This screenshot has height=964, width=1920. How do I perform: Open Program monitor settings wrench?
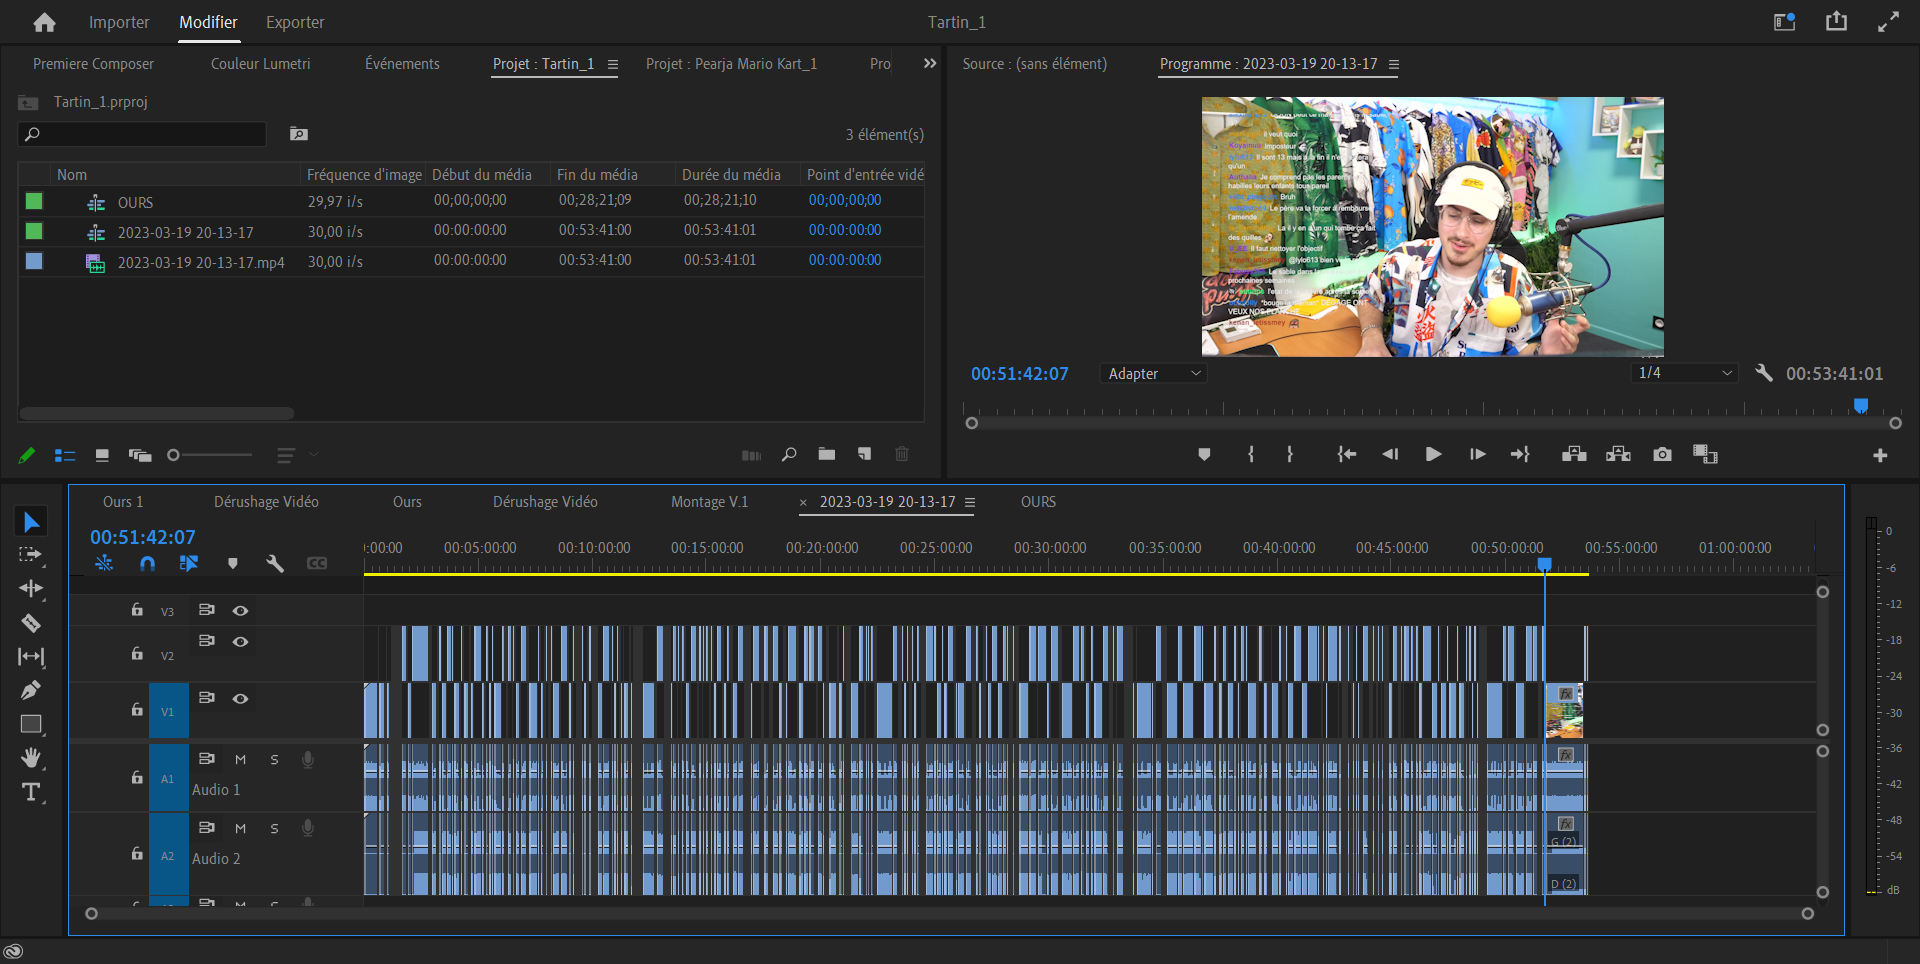[x=1764, y=373]
